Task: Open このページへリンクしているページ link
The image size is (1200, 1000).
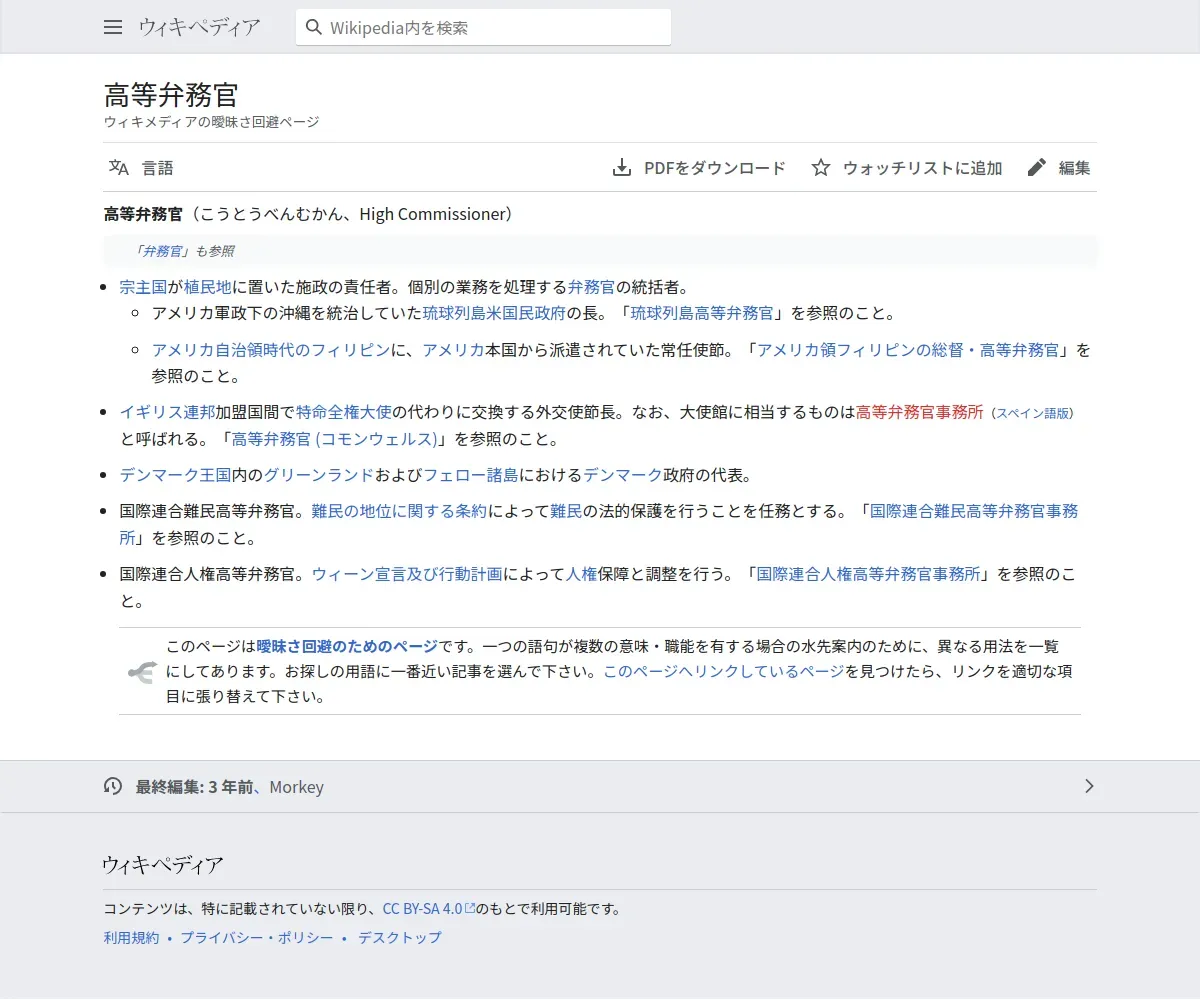Action: pos(723,672)
